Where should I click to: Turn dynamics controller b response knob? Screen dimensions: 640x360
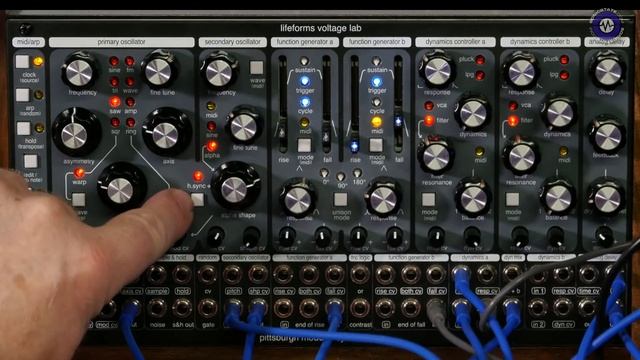tap(522, 71)
